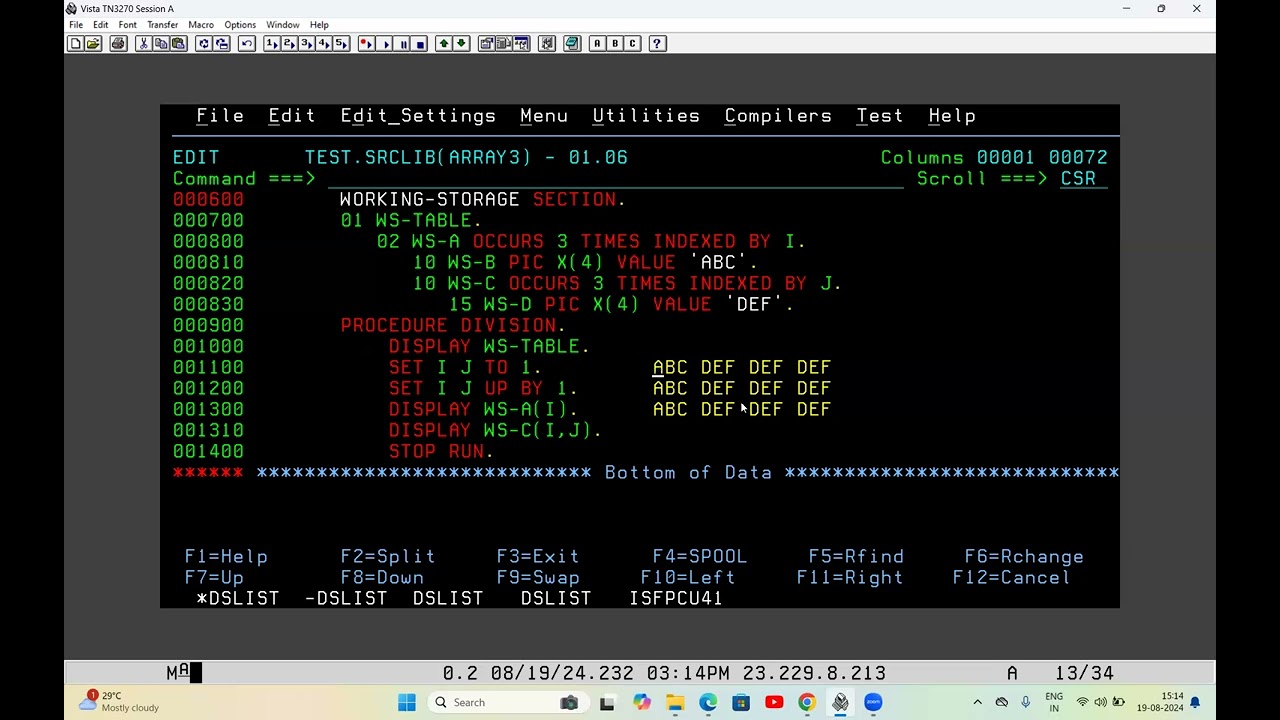Click F12=Cancel function key label
Viewport: 1280px width, 720px height.
(1012, 578)
